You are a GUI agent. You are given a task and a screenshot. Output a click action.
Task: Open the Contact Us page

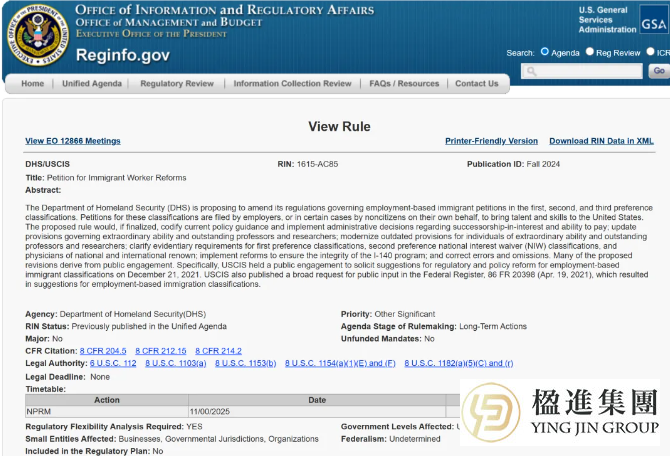476,84
